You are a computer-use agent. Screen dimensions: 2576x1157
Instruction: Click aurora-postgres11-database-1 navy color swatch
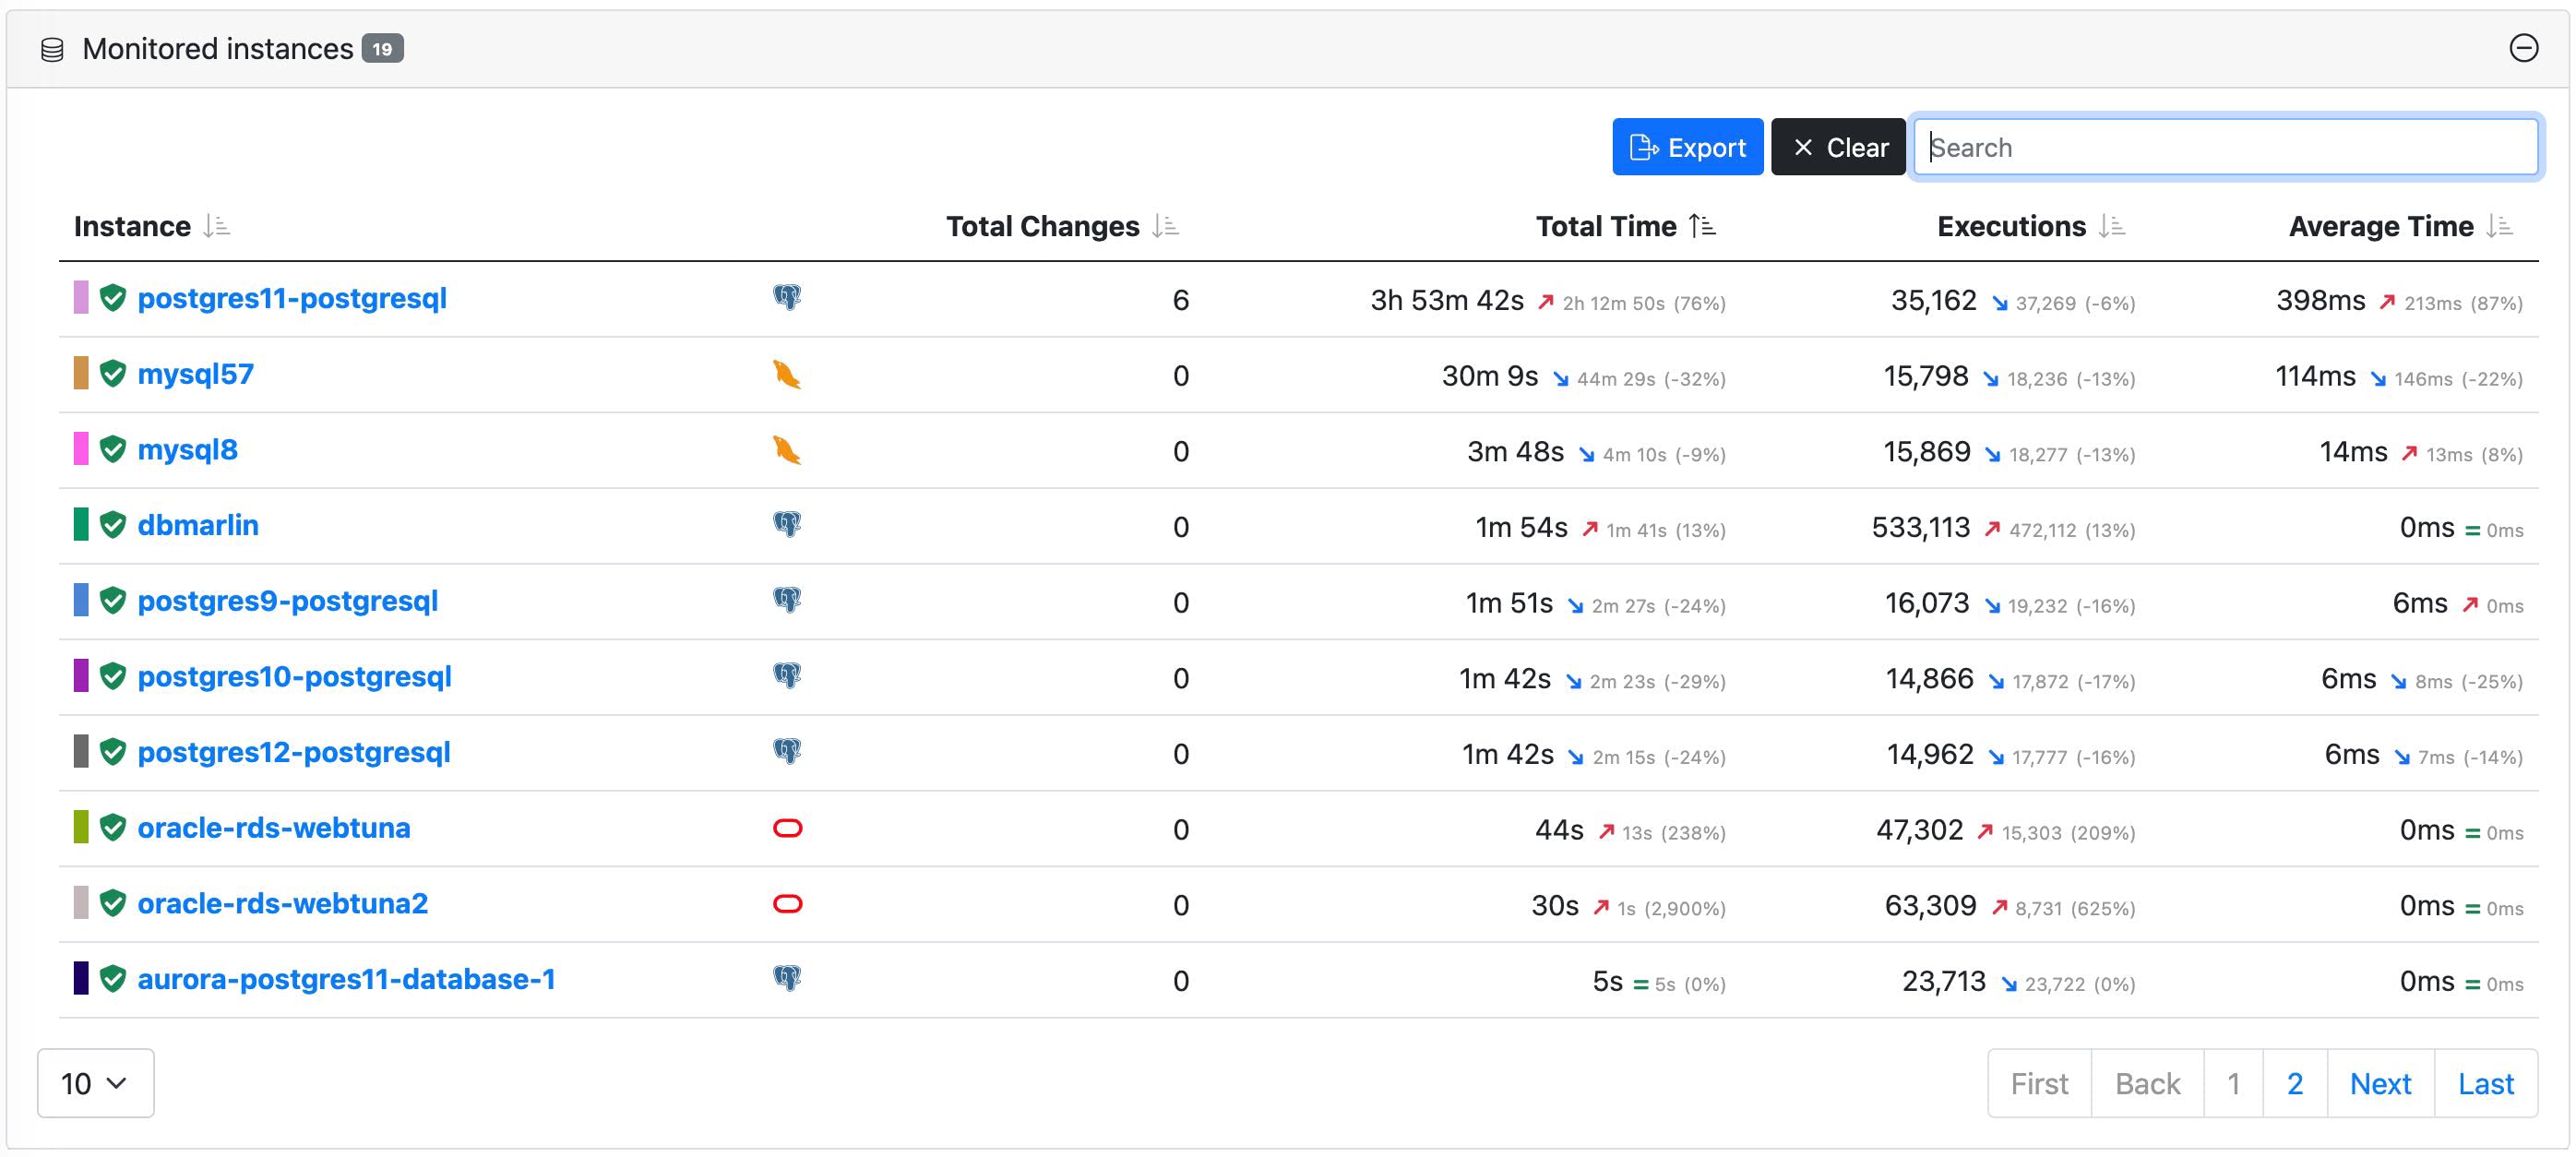[81, 978]
